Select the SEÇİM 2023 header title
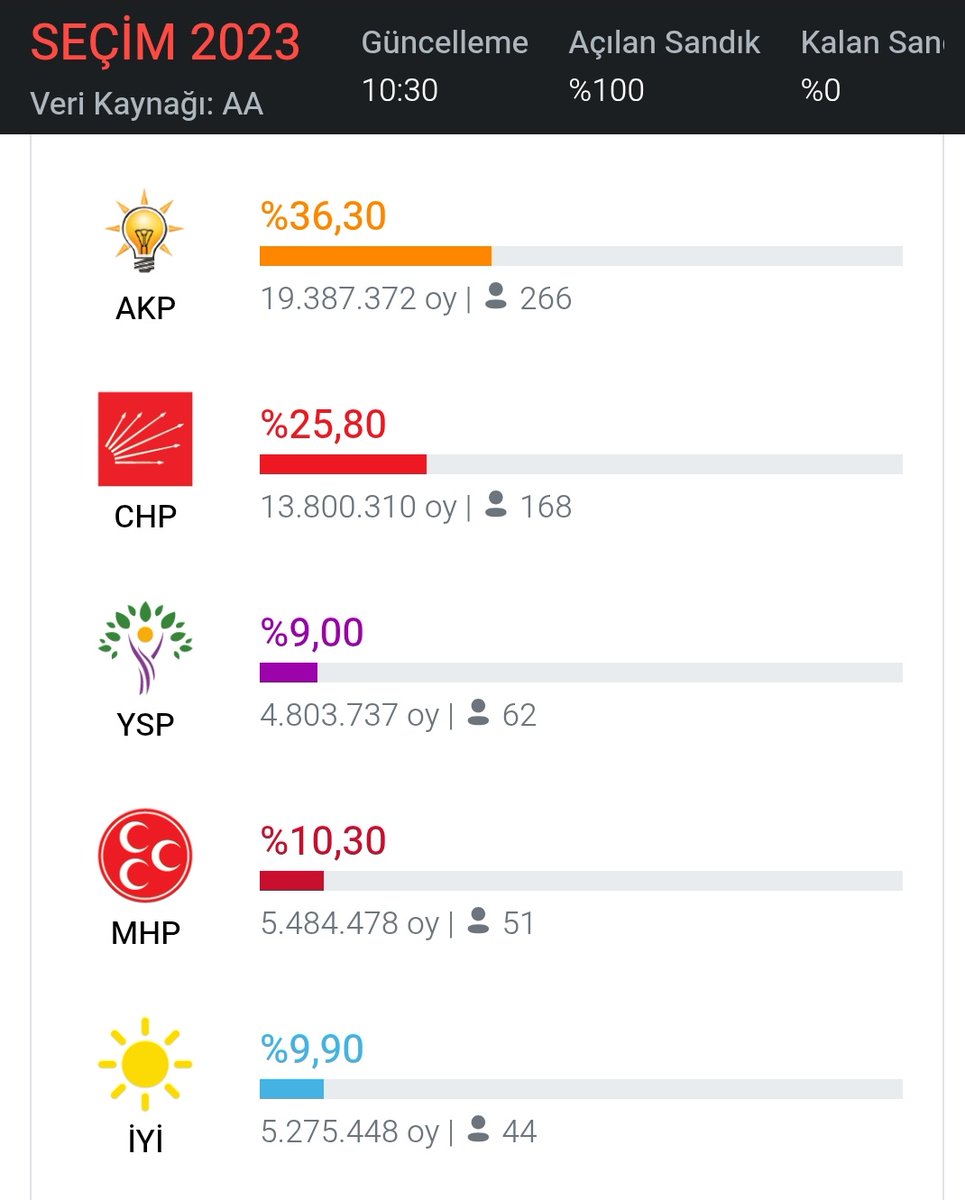Screen dimensions: 965x1200 (x=165, y=43)
